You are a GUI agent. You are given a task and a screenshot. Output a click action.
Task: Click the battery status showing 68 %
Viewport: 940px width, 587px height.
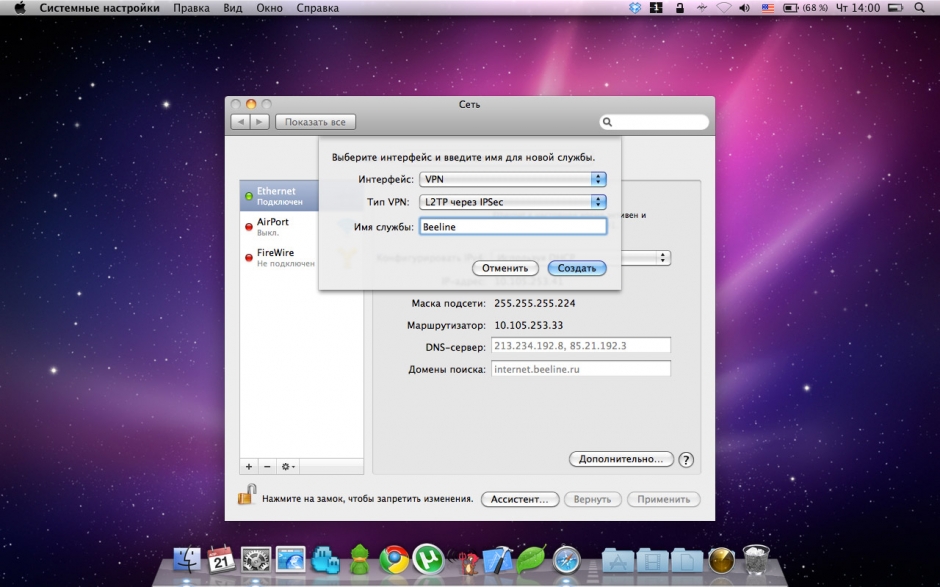(x=805, y=8)
